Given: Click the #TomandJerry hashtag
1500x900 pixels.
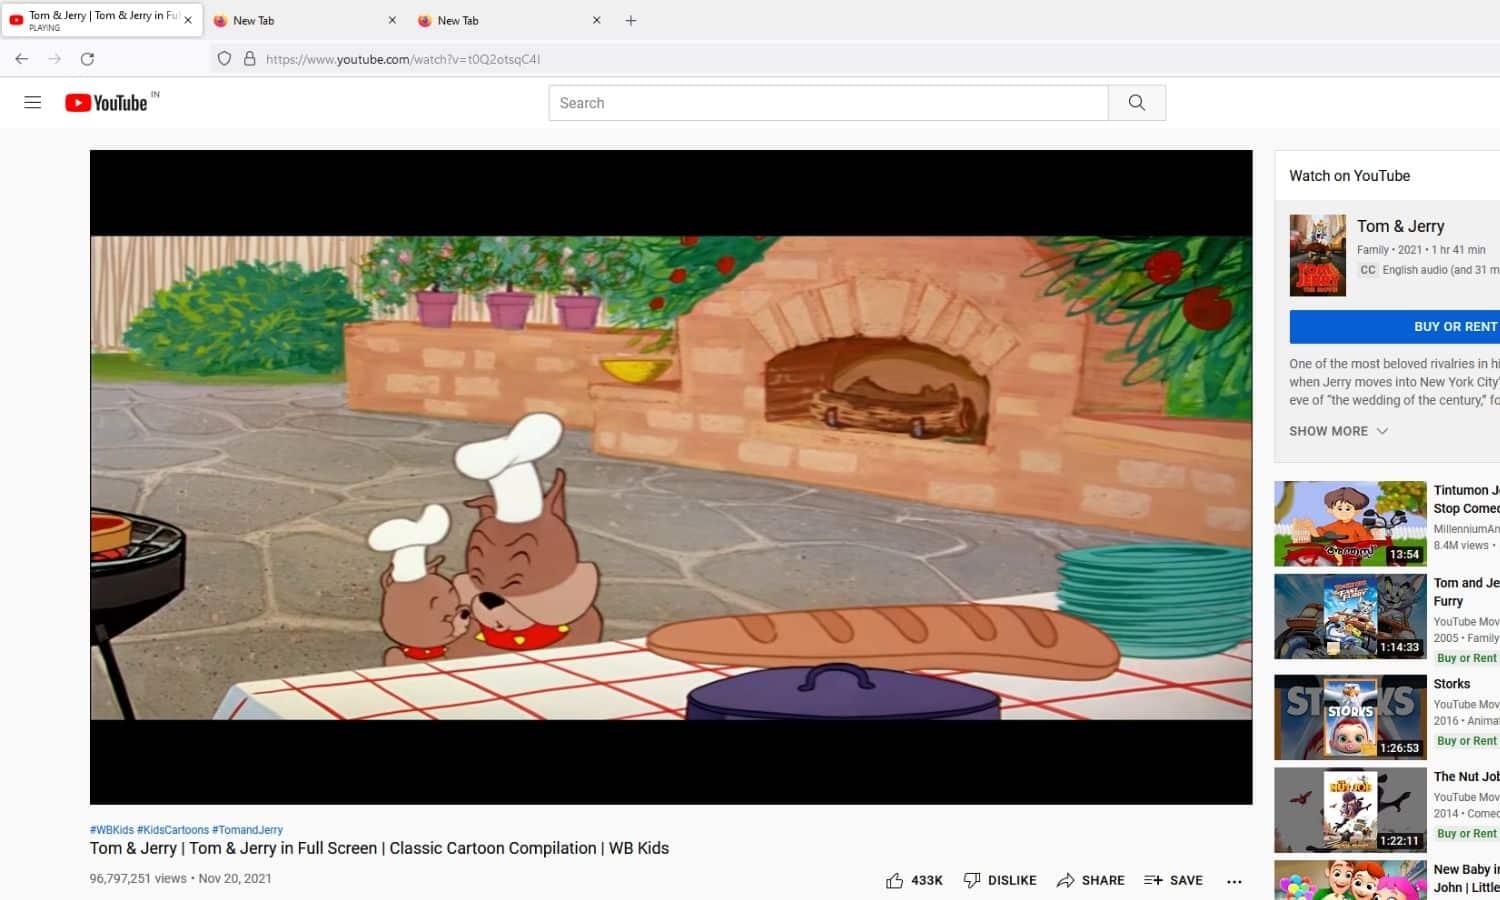Looking at the screenshot, I should [x=247, y=830].
